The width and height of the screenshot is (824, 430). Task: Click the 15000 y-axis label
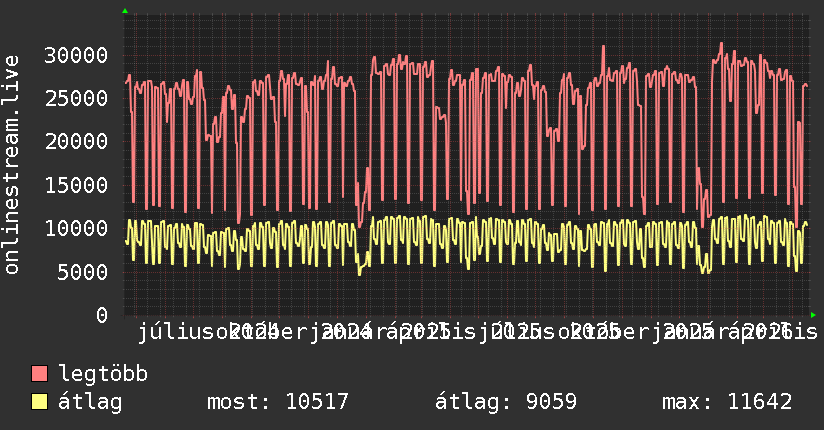[76, 185]
